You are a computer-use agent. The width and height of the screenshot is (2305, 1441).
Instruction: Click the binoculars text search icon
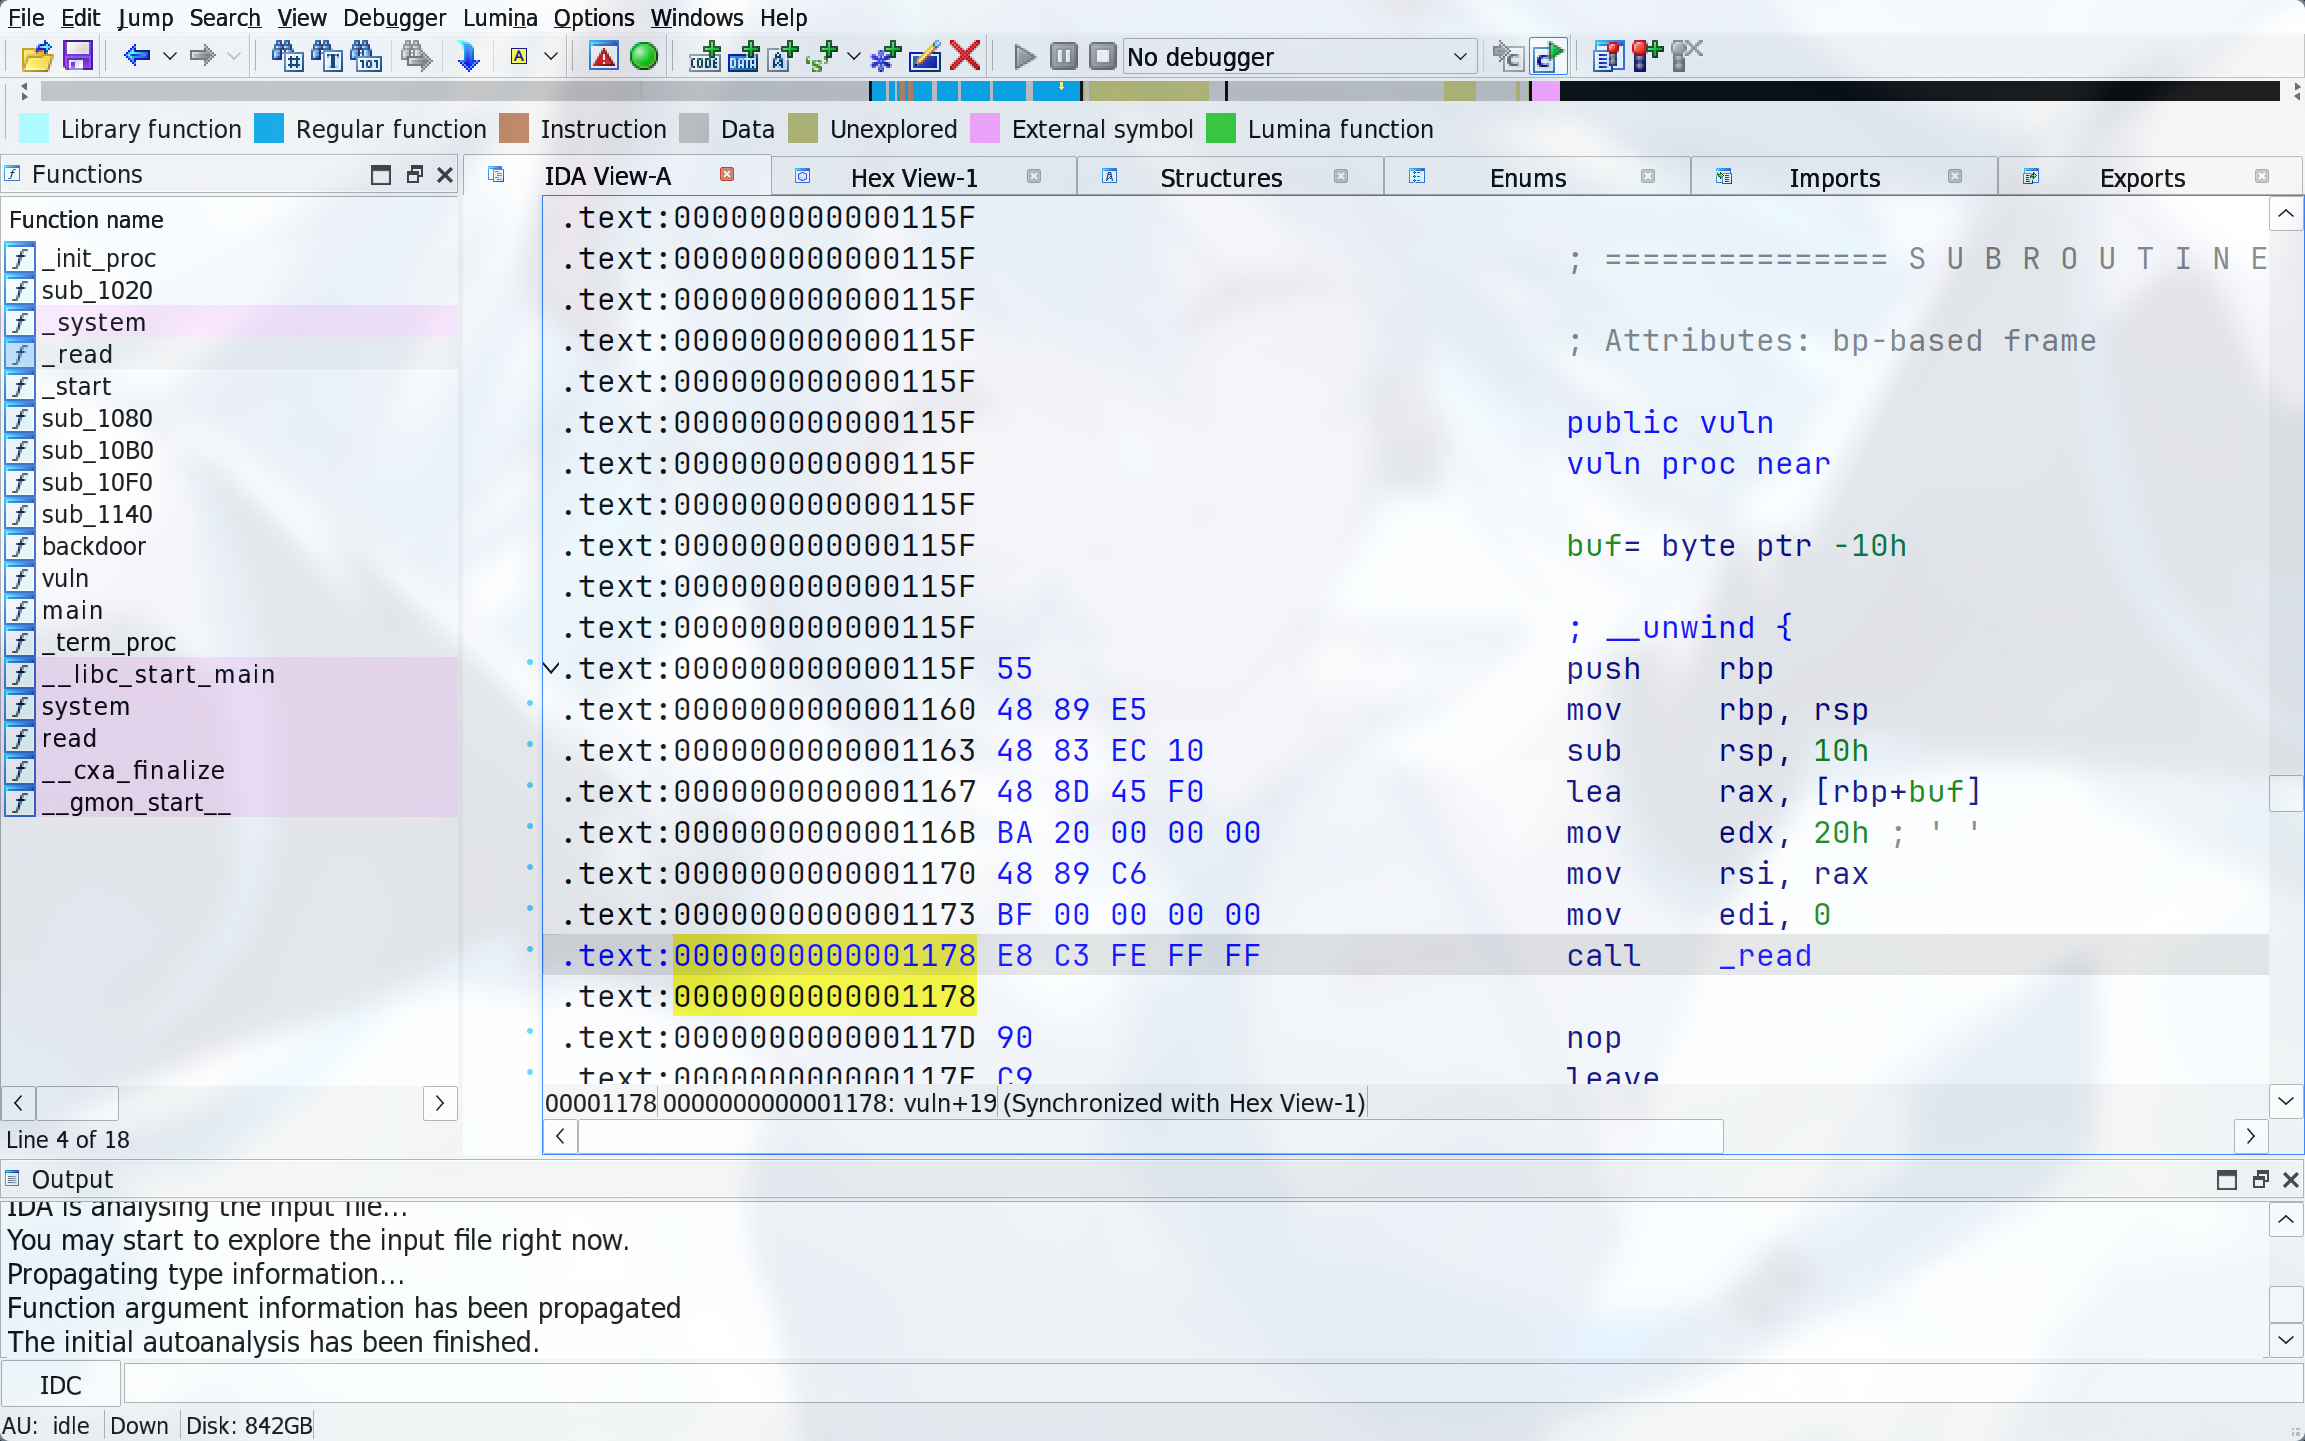tap(327, 56)
